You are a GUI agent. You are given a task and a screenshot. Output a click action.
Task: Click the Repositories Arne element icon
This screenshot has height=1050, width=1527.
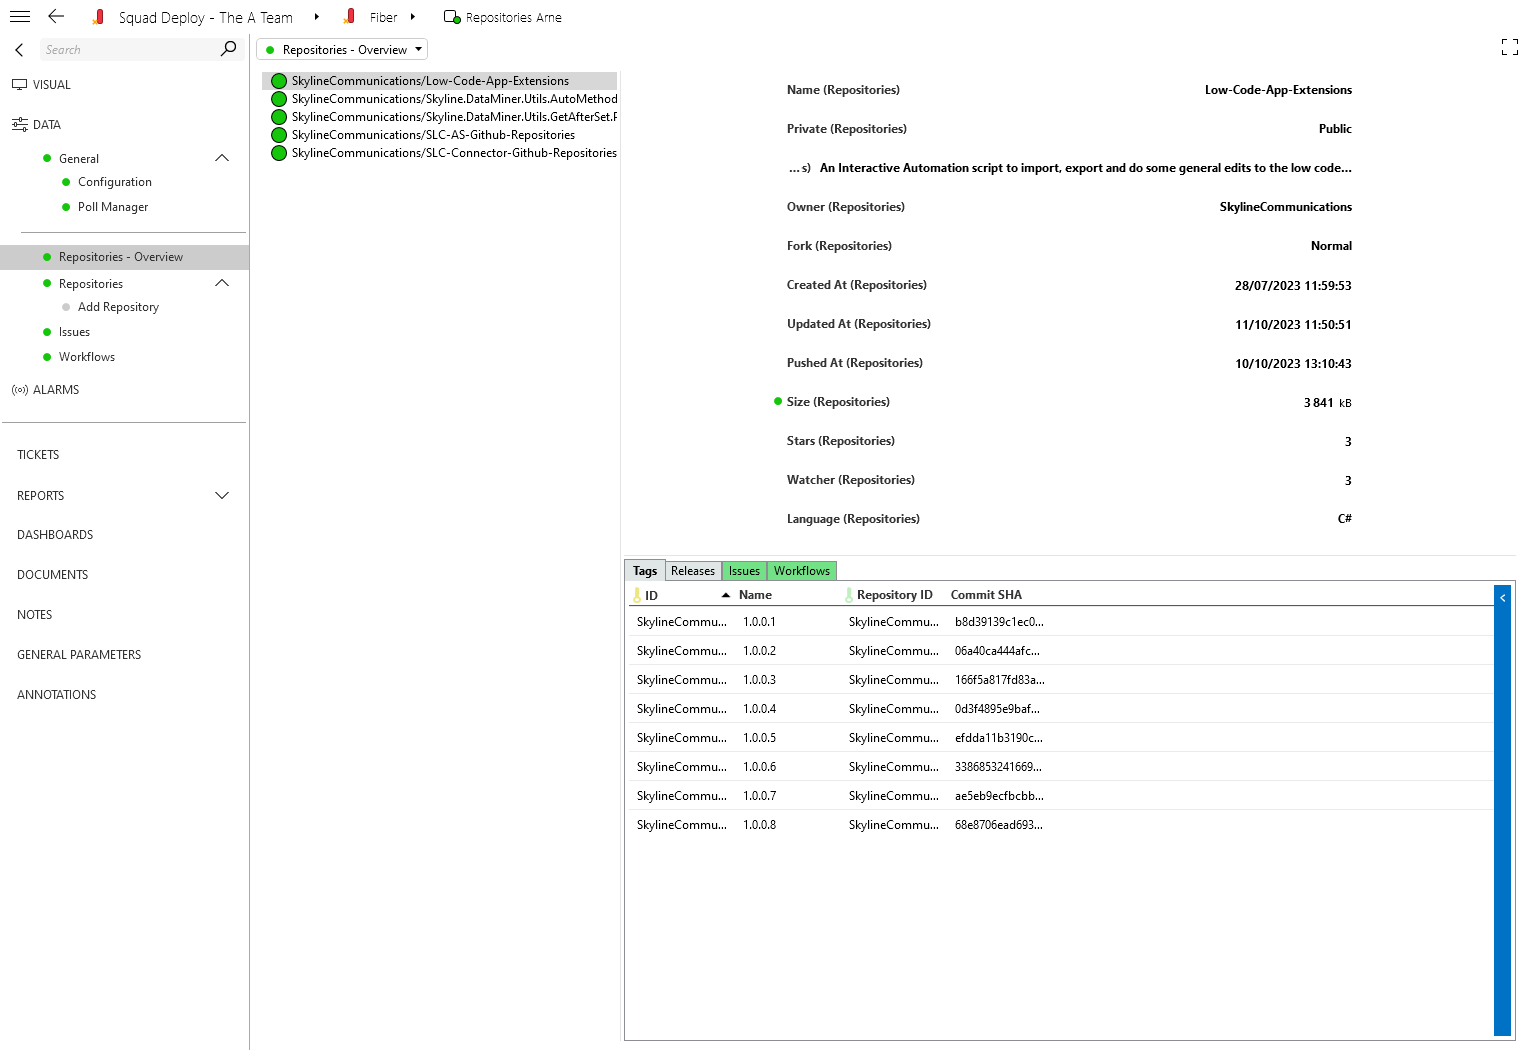(452, 17)
